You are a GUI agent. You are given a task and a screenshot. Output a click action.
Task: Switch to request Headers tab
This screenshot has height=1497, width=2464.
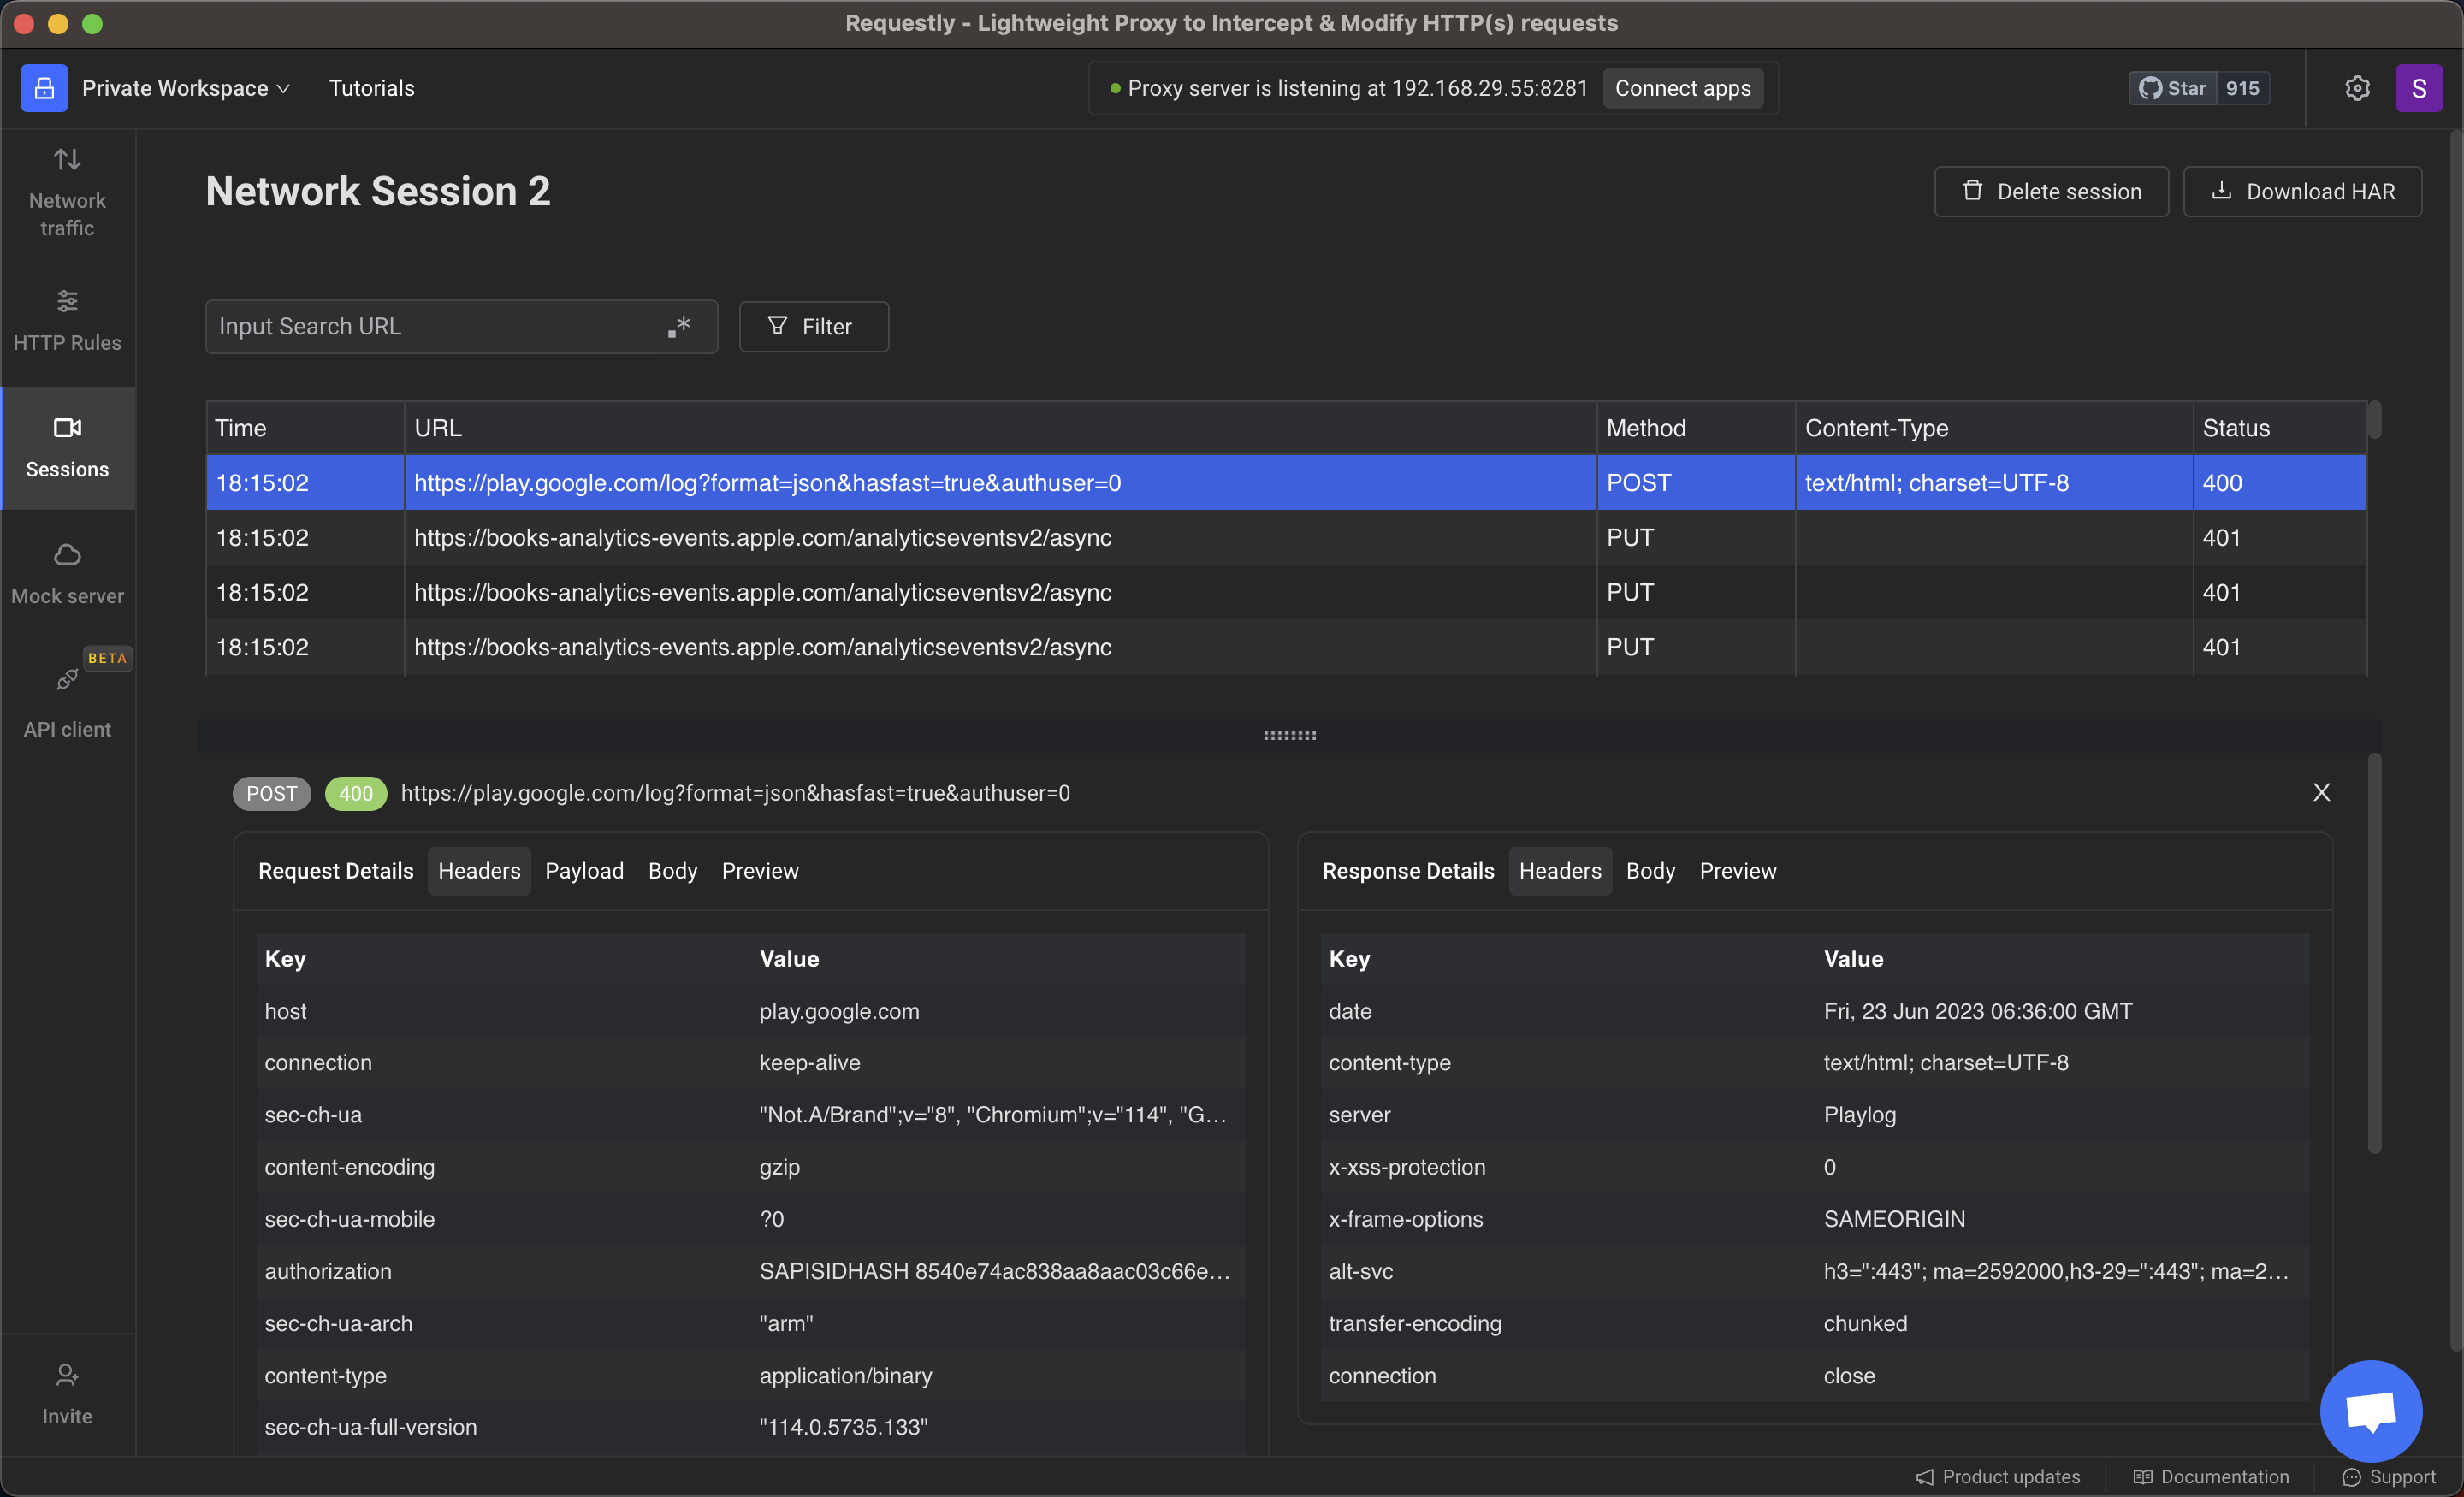point(479,871)
